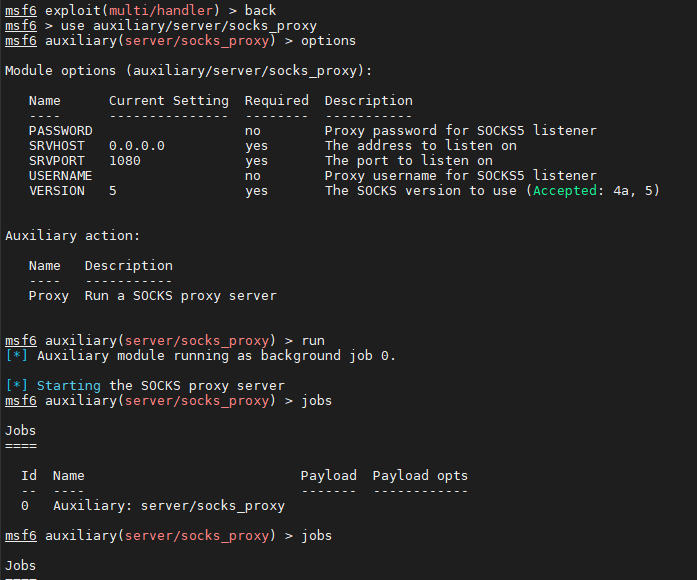Click 'back' command on first line
This screenshot has width=697, height=580.
point(260,10)
